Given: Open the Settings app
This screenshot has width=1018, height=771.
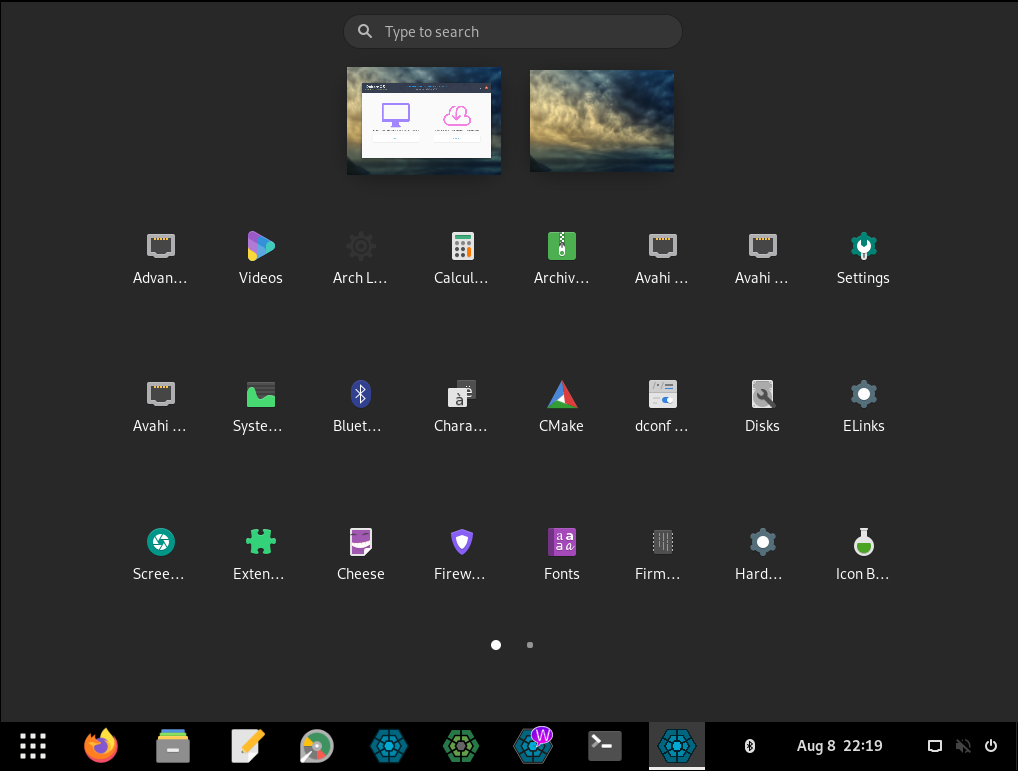Looking at the screenshot, I should [862, 257].
